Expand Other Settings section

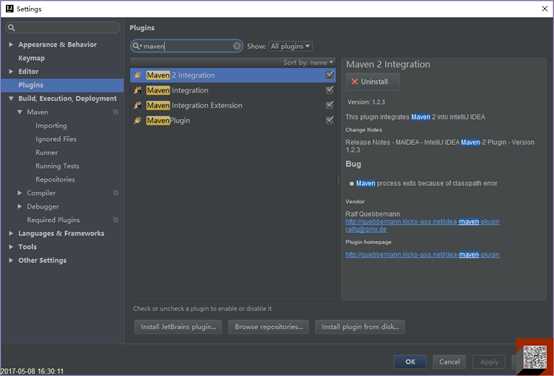11,260
